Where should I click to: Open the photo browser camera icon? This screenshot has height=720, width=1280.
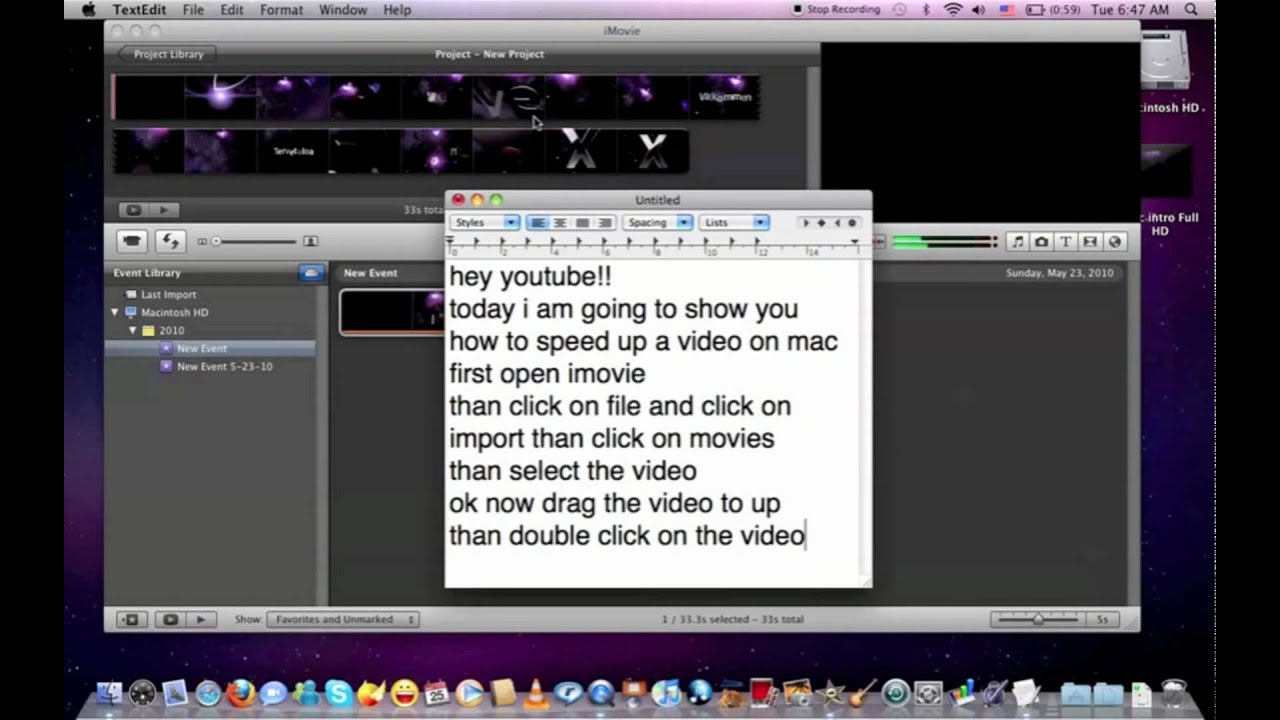click(1041, 241)
